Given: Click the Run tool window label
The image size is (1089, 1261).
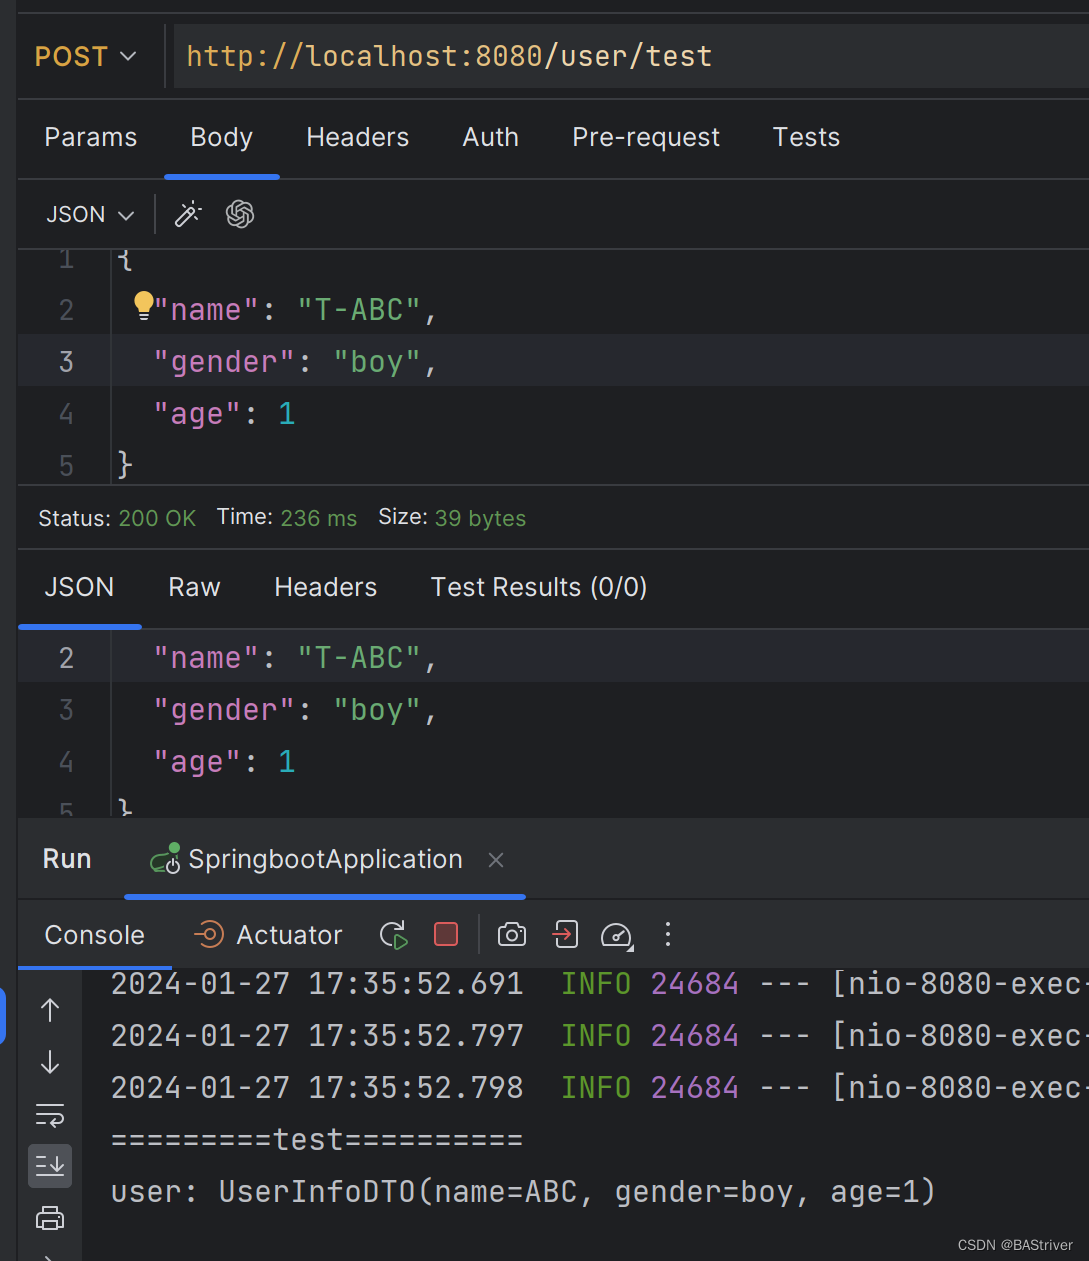Looking at the screenshot, I should click(67, 859).
